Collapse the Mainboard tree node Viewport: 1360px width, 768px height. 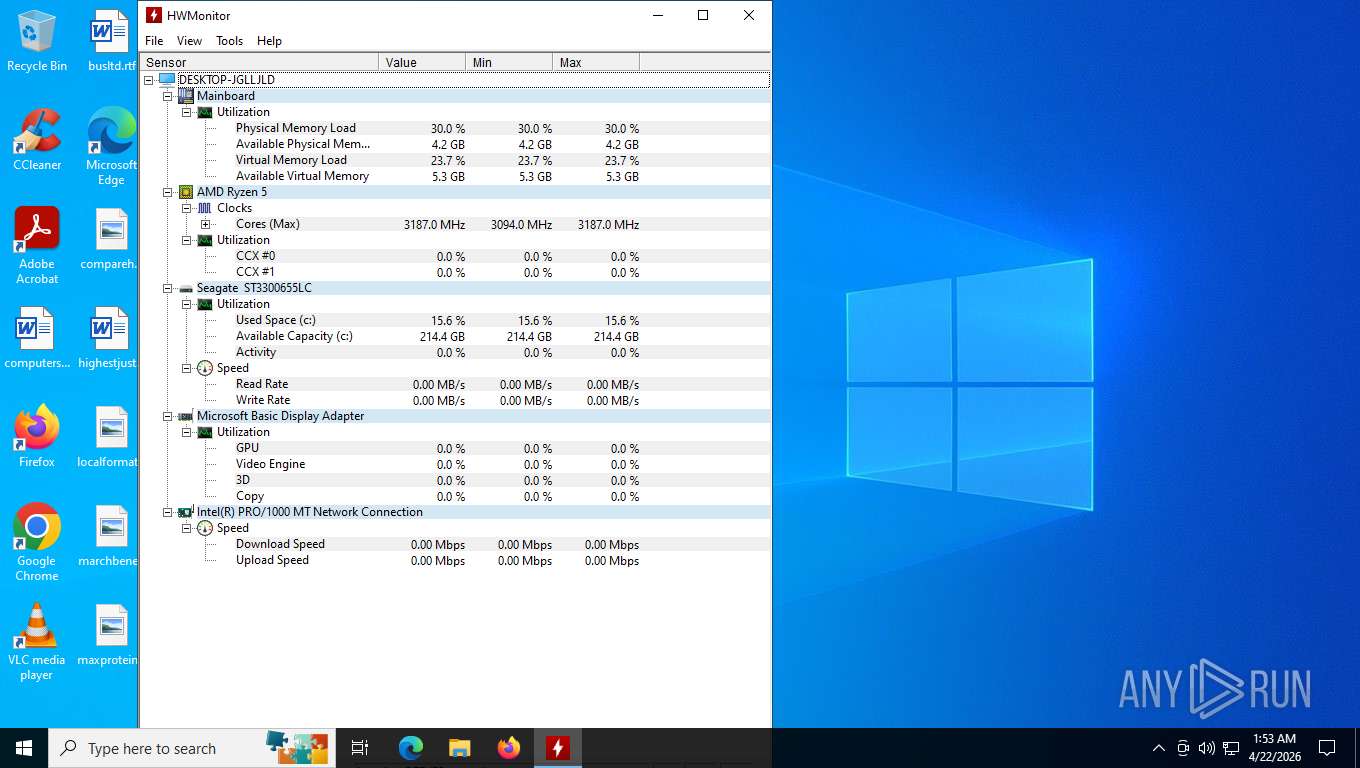coord(168,96)
